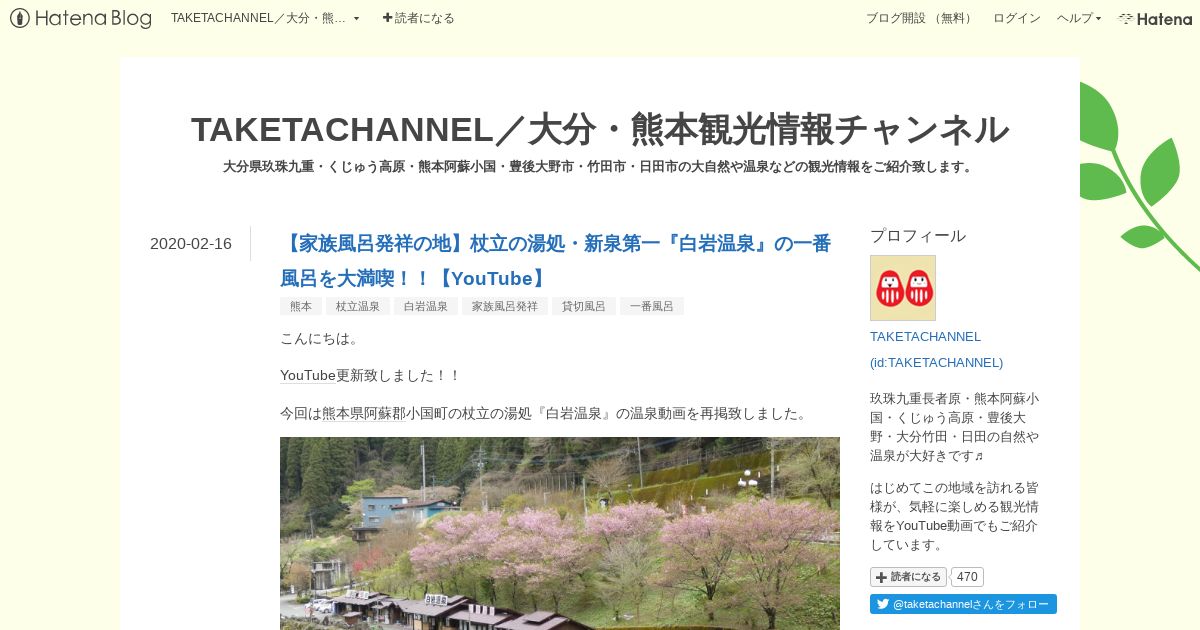
Task: Select the 貸切風呂 tag
Action: tap(584, 306)
